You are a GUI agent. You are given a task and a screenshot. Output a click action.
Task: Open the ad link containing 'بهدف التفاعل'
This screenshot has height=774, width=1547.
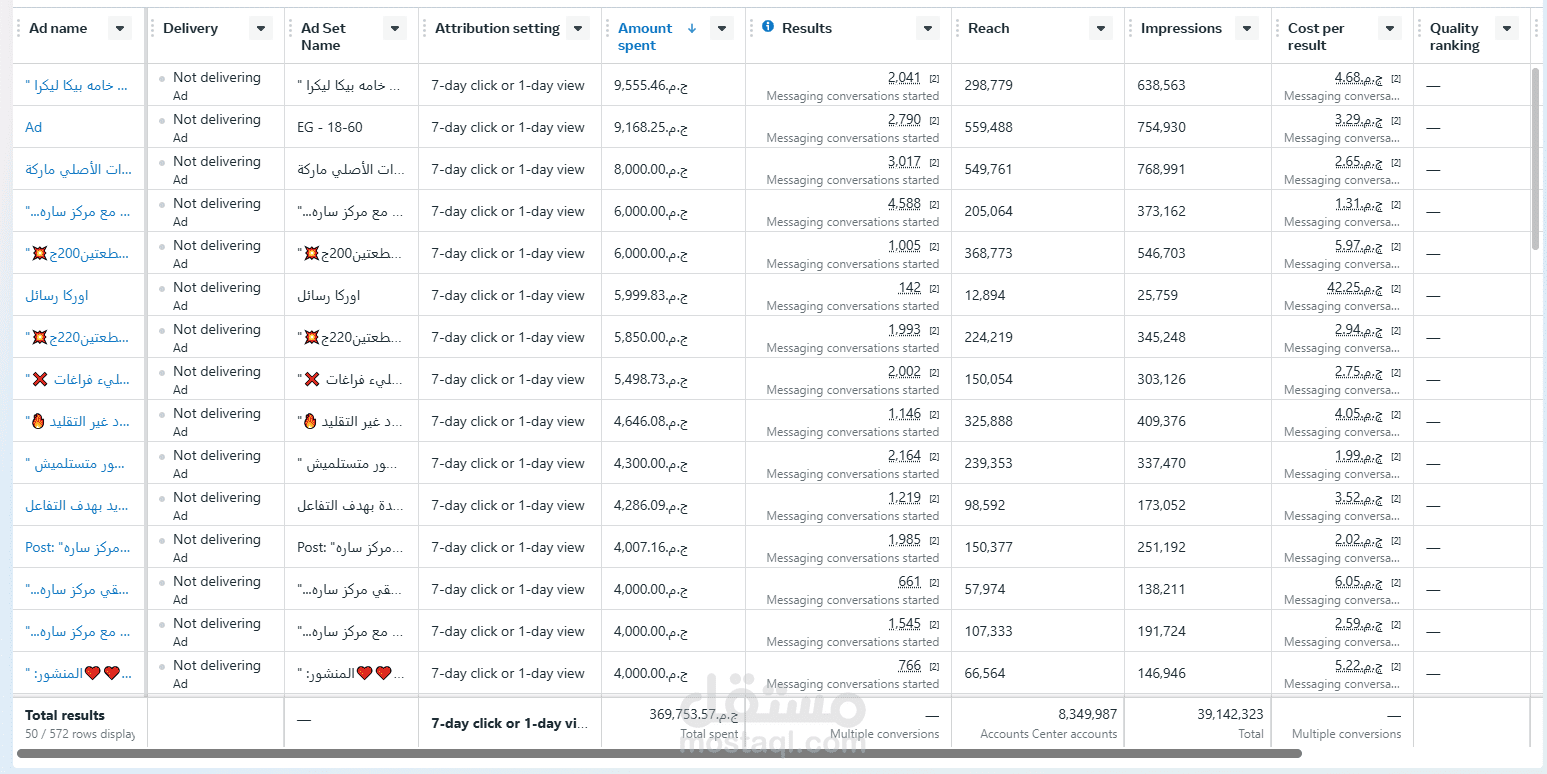point(77,505)
